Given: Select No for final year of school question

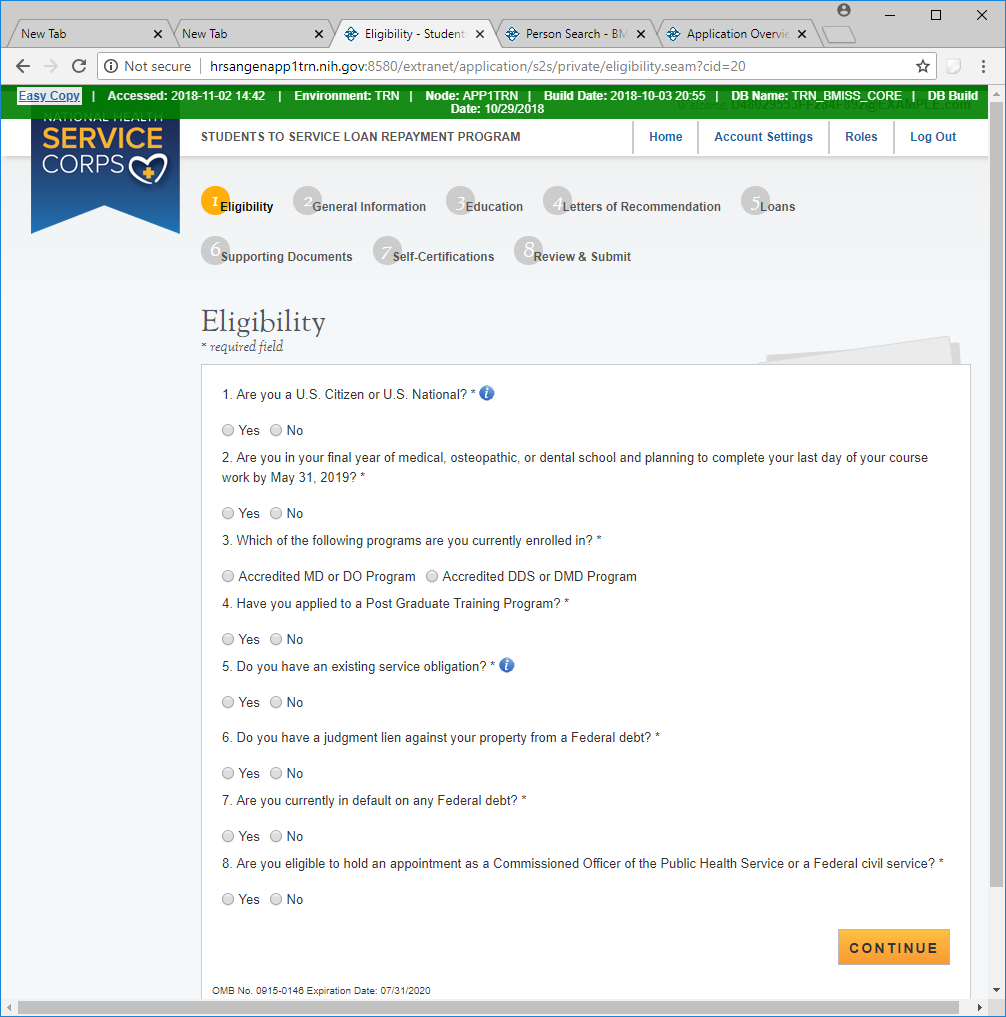Looking at the screenshot, I should point(276,513).
